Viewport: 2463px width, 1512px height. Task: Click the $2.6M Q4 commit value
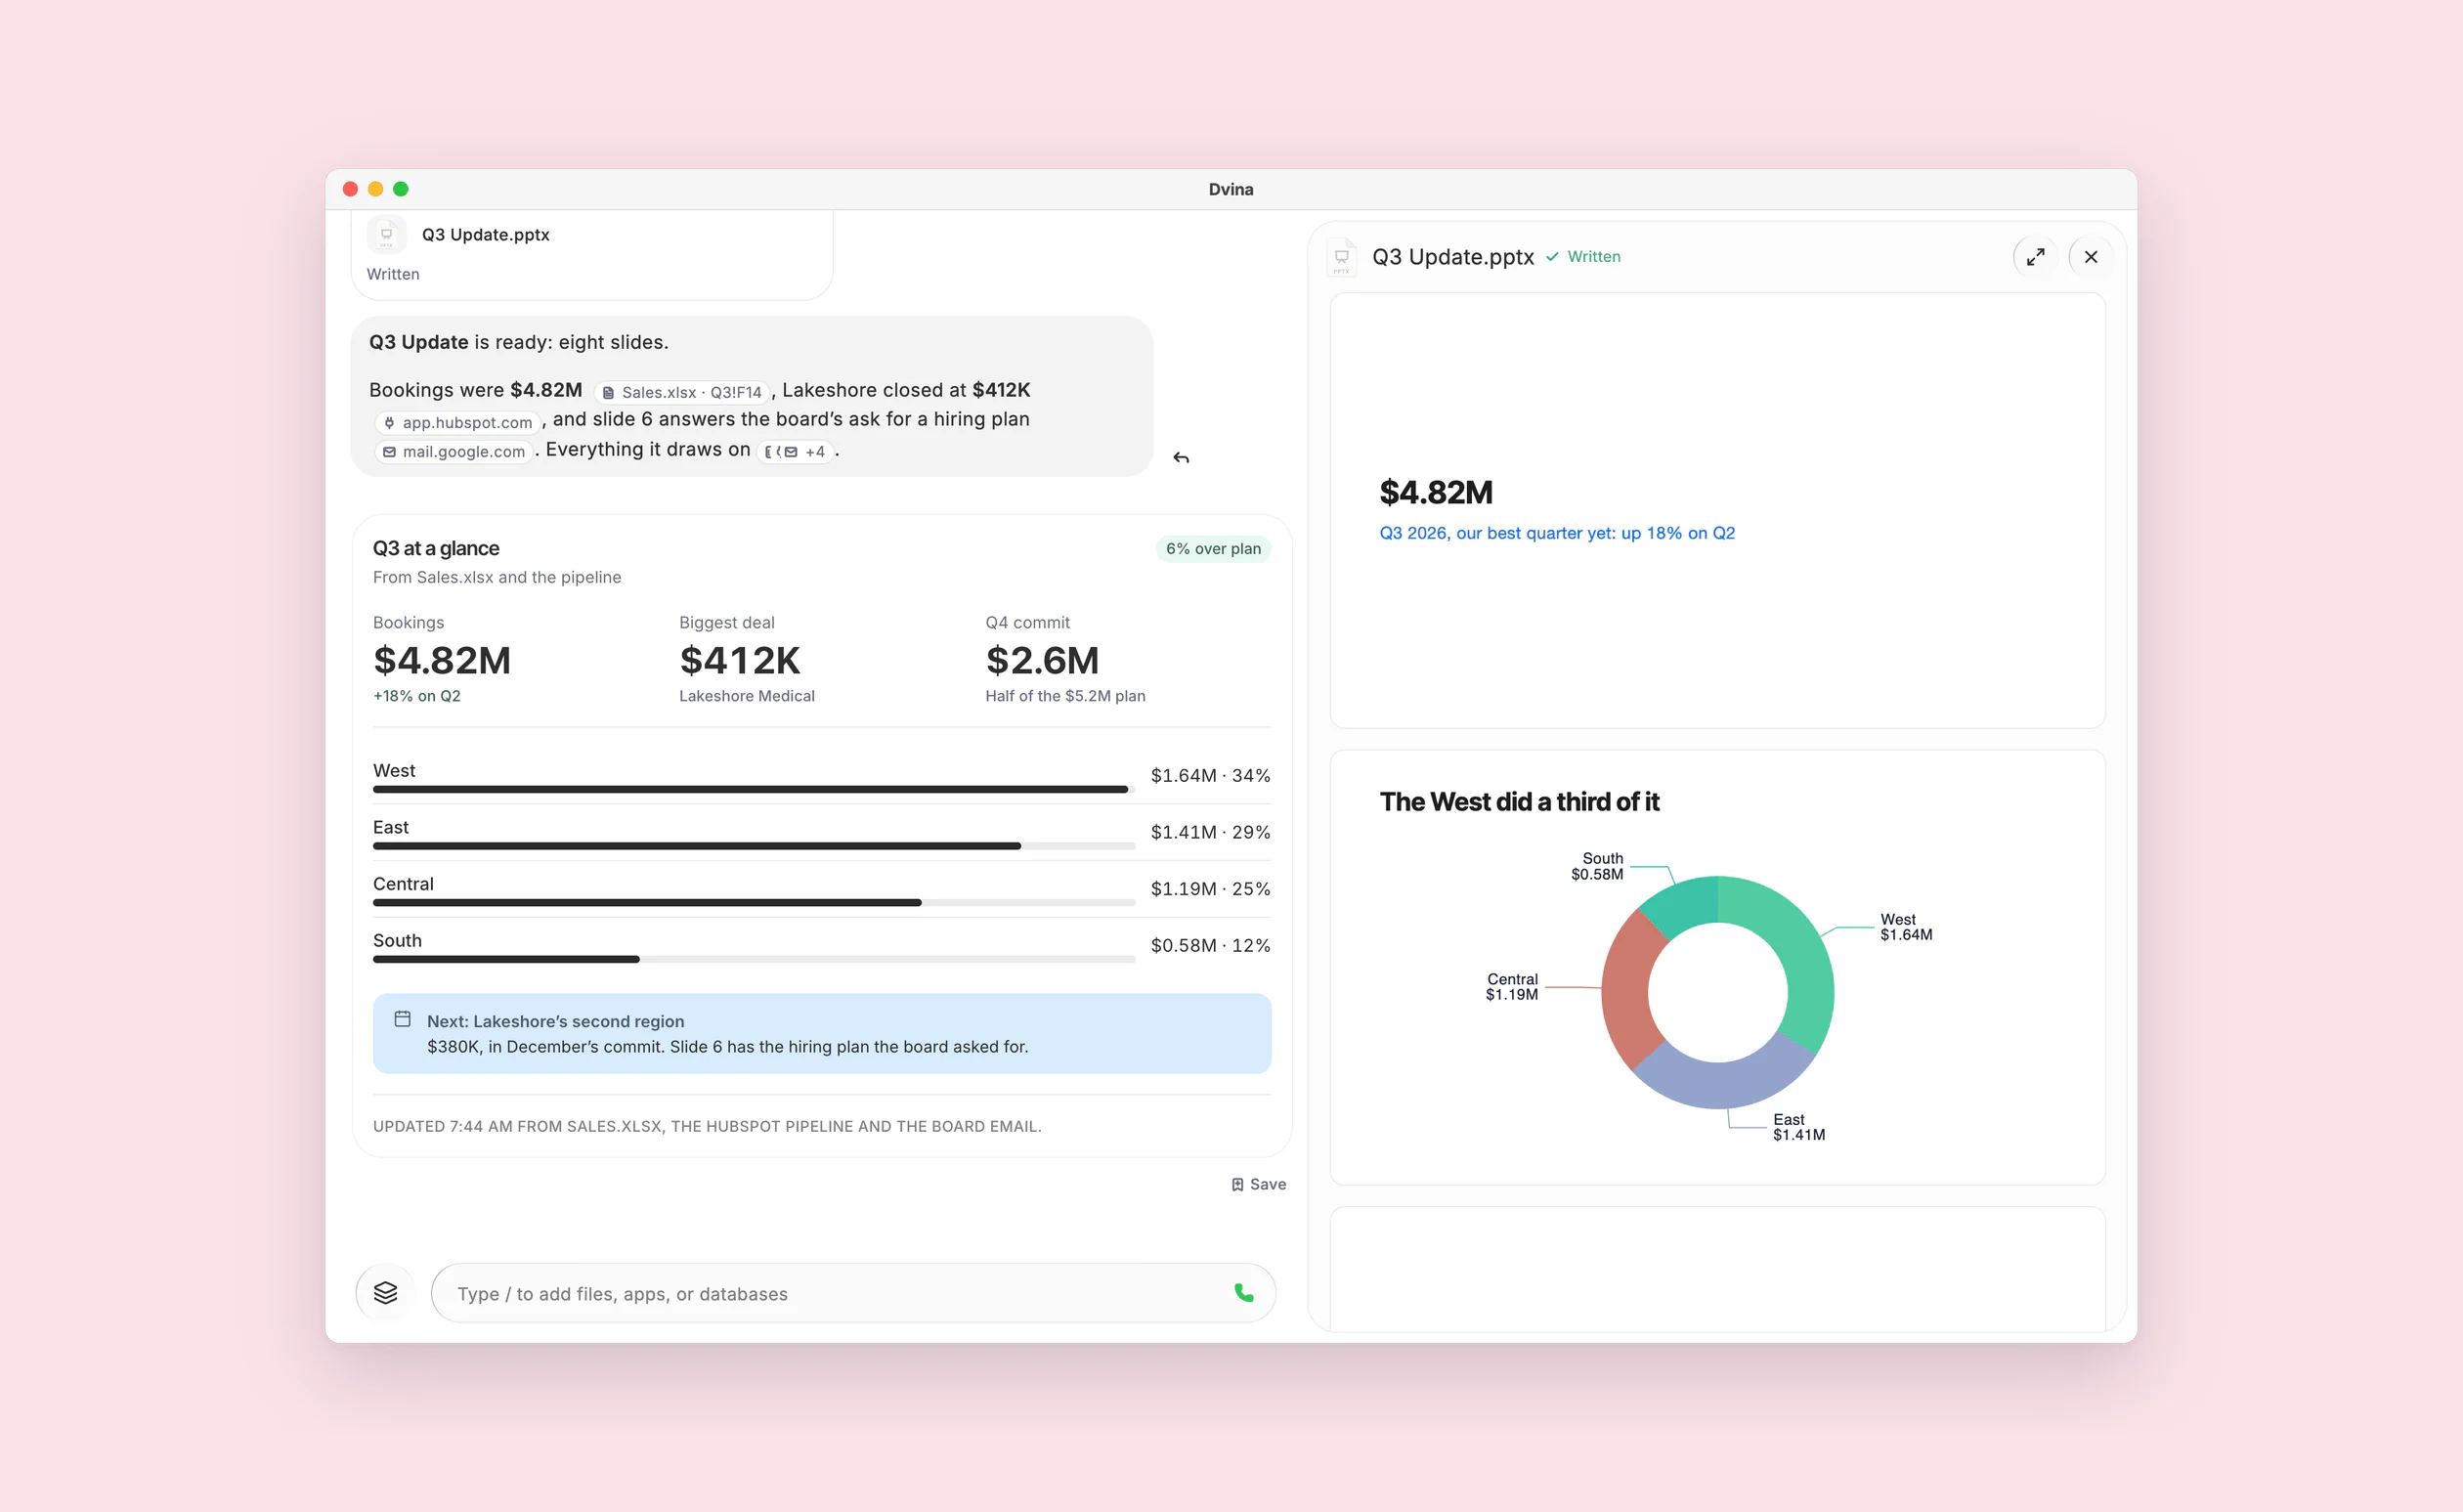pyautogui.click(x=1042, y=660)
